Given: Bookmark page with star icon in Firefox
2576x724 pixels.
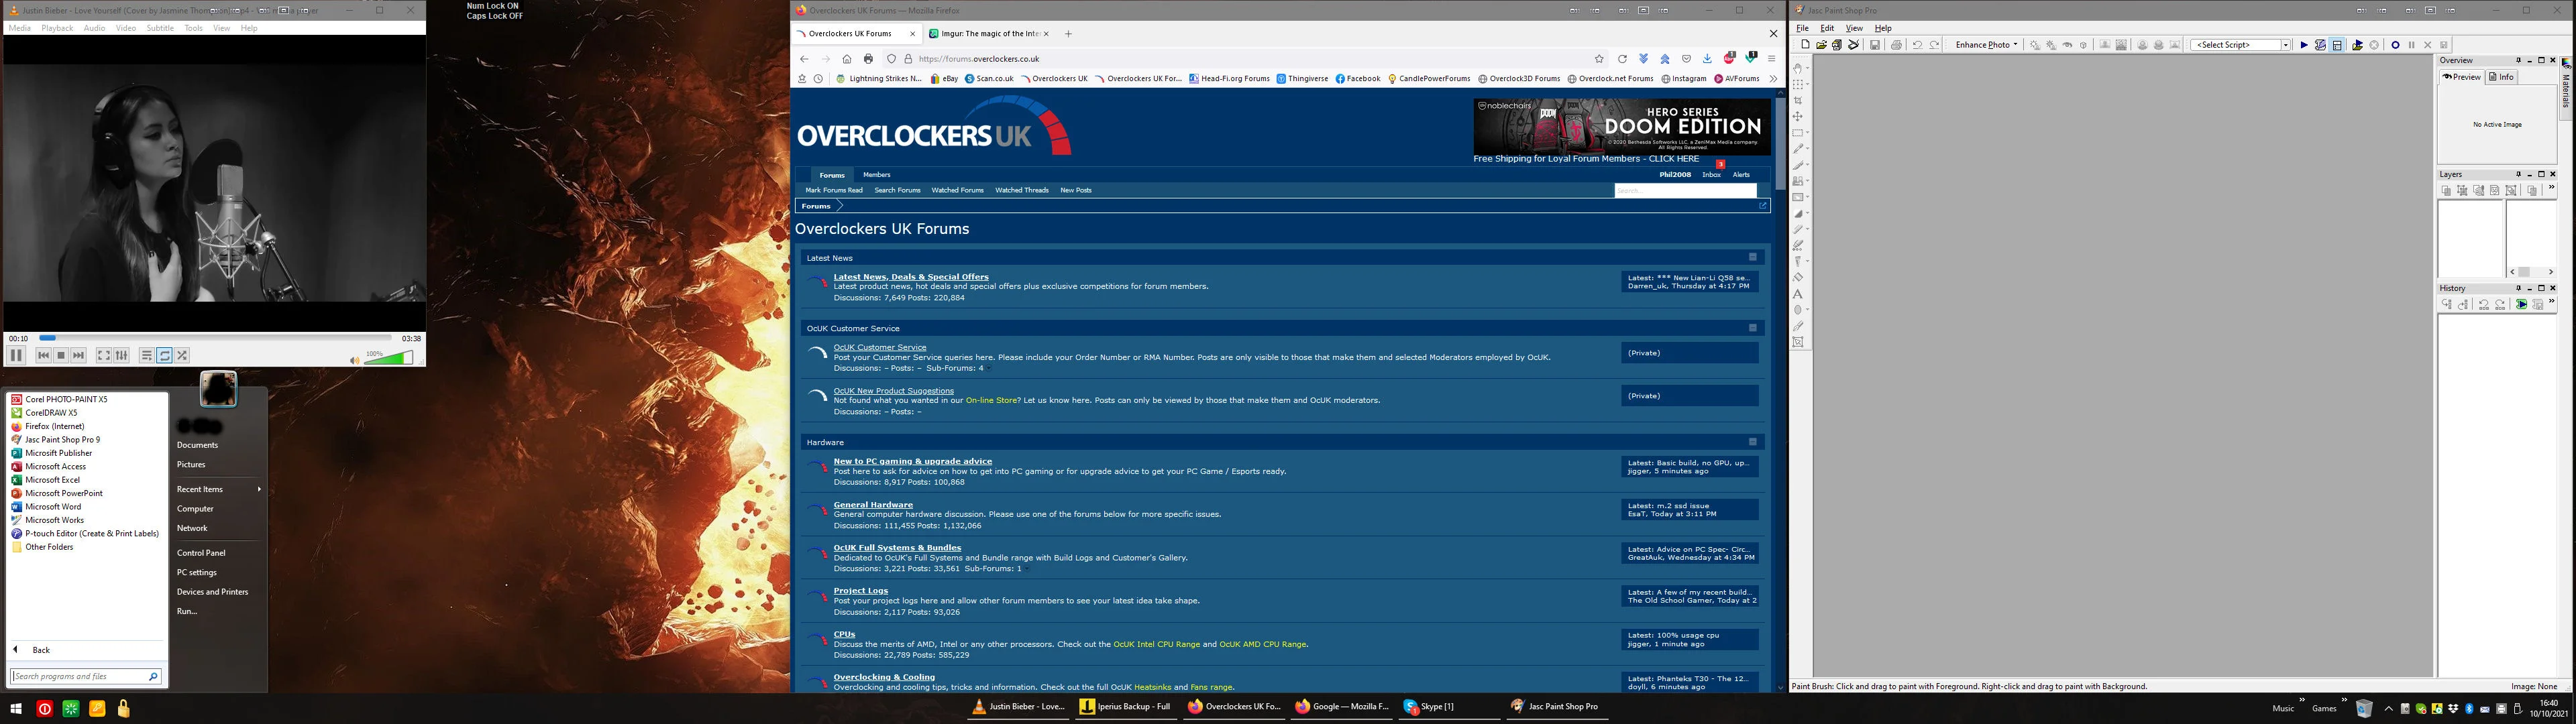Looking at the screenshot, I should 1599,59.
